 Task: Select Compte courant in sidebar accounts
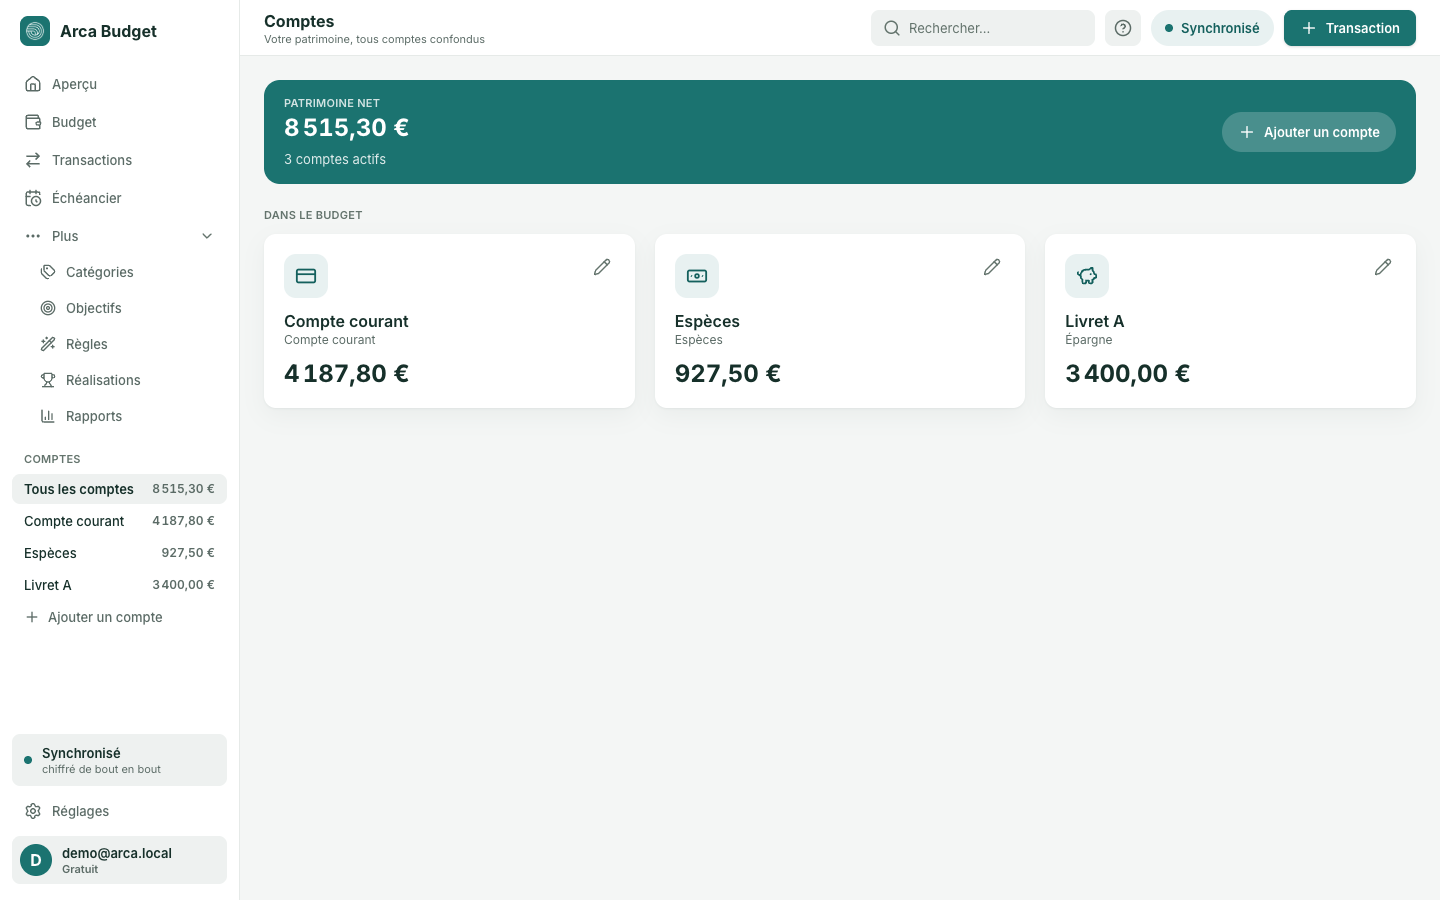(119, 521)
